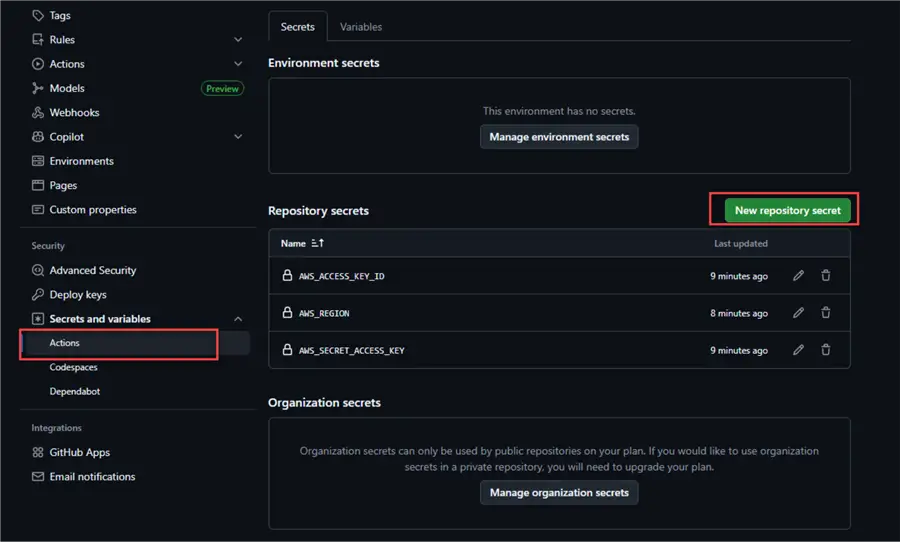The width and height of the screenshot is (900, 542).
Task: Expand the Copilot section chevron
Action: [x=238, y=137]
